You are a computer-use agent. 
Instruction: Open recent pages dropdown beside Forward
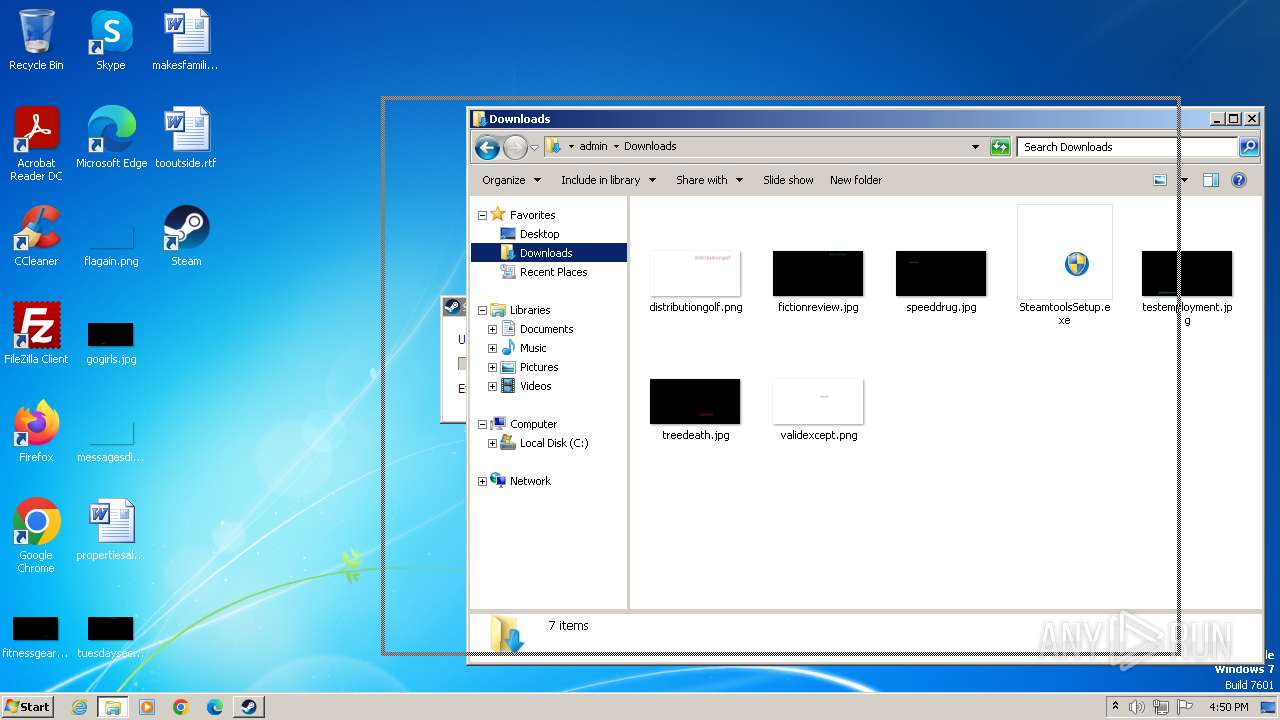pyautogui.click(x=534, y=148)
